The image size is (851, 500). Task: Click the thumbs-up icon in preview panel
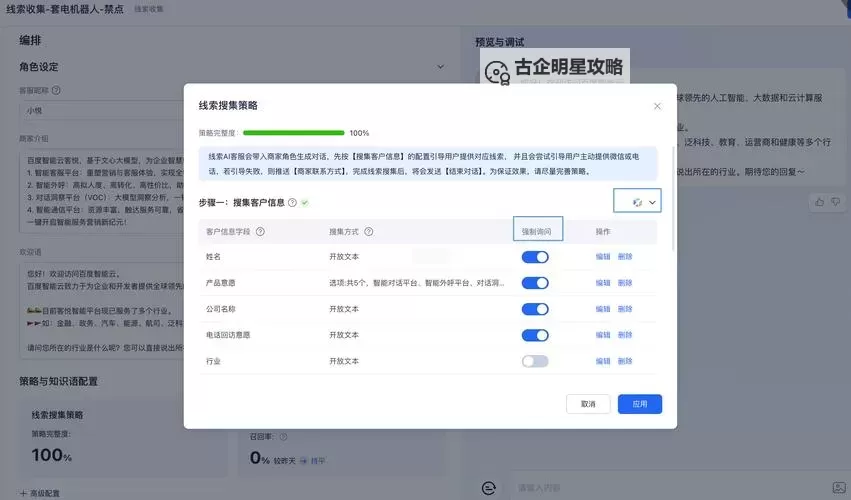click(820, 202)
